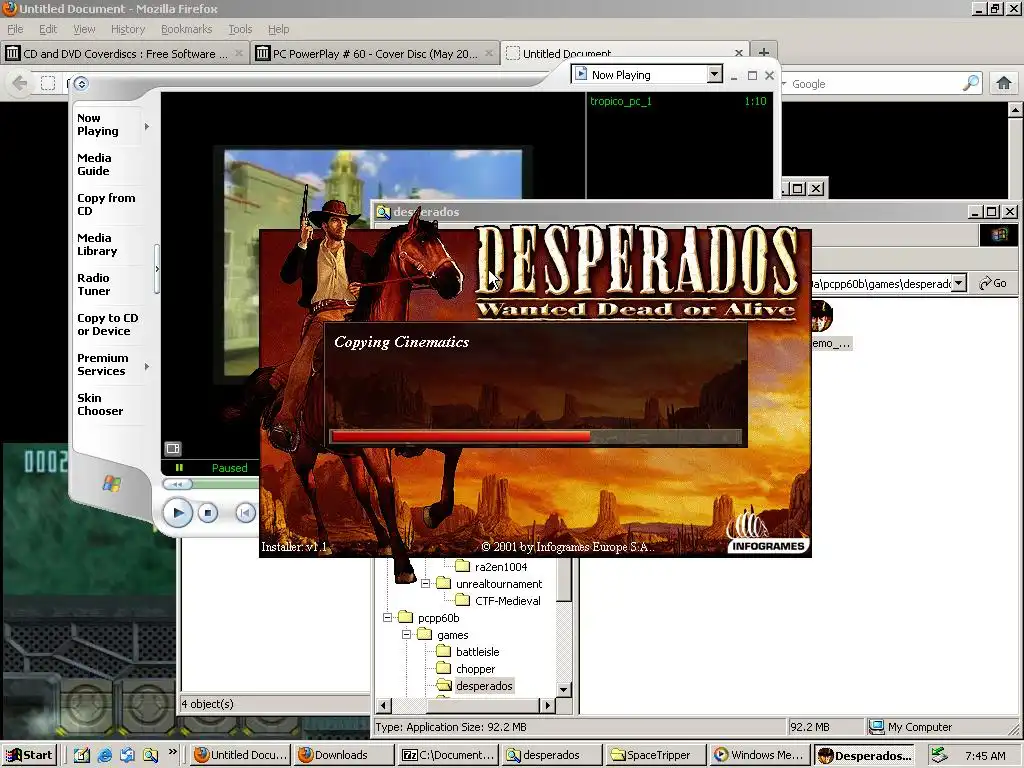Viewport: 1024px width, 768px height.
Task: Click the Media Player rewind seek handle
Action: (177, 484)
